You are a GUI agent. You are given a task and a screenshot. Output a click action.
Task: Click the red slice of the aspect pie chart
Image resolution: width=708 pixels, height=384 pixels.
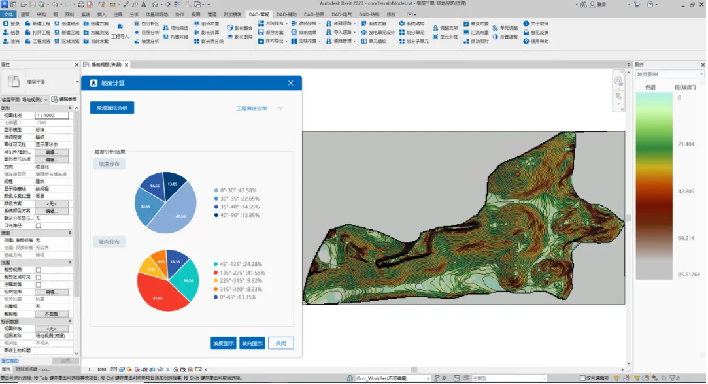(157, 294)
